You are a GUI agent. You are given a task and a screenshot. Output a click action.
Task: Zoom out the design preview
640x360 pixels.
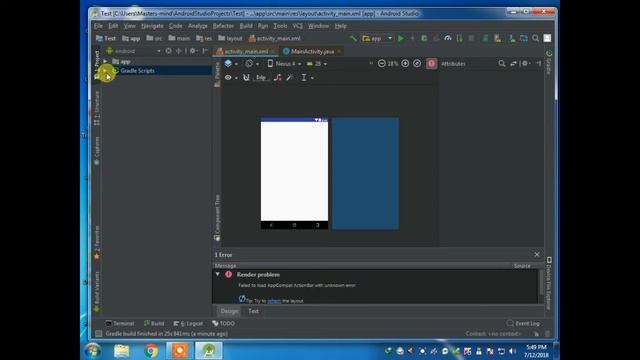coord(381,64)
